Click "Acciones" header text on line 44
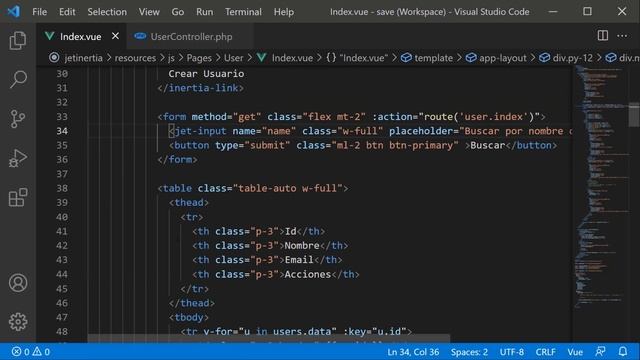The image size is (640, 360). click(308, 274)
